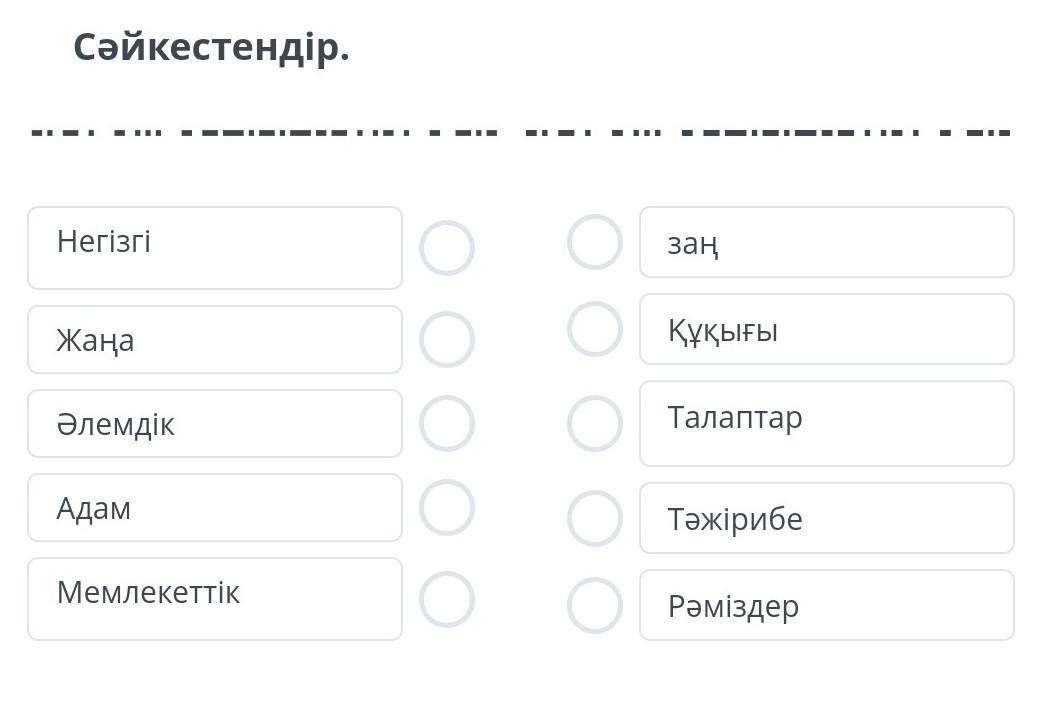Choose the Рәміздер option box
Screen dimensions: 1060x728
[826, 605]
